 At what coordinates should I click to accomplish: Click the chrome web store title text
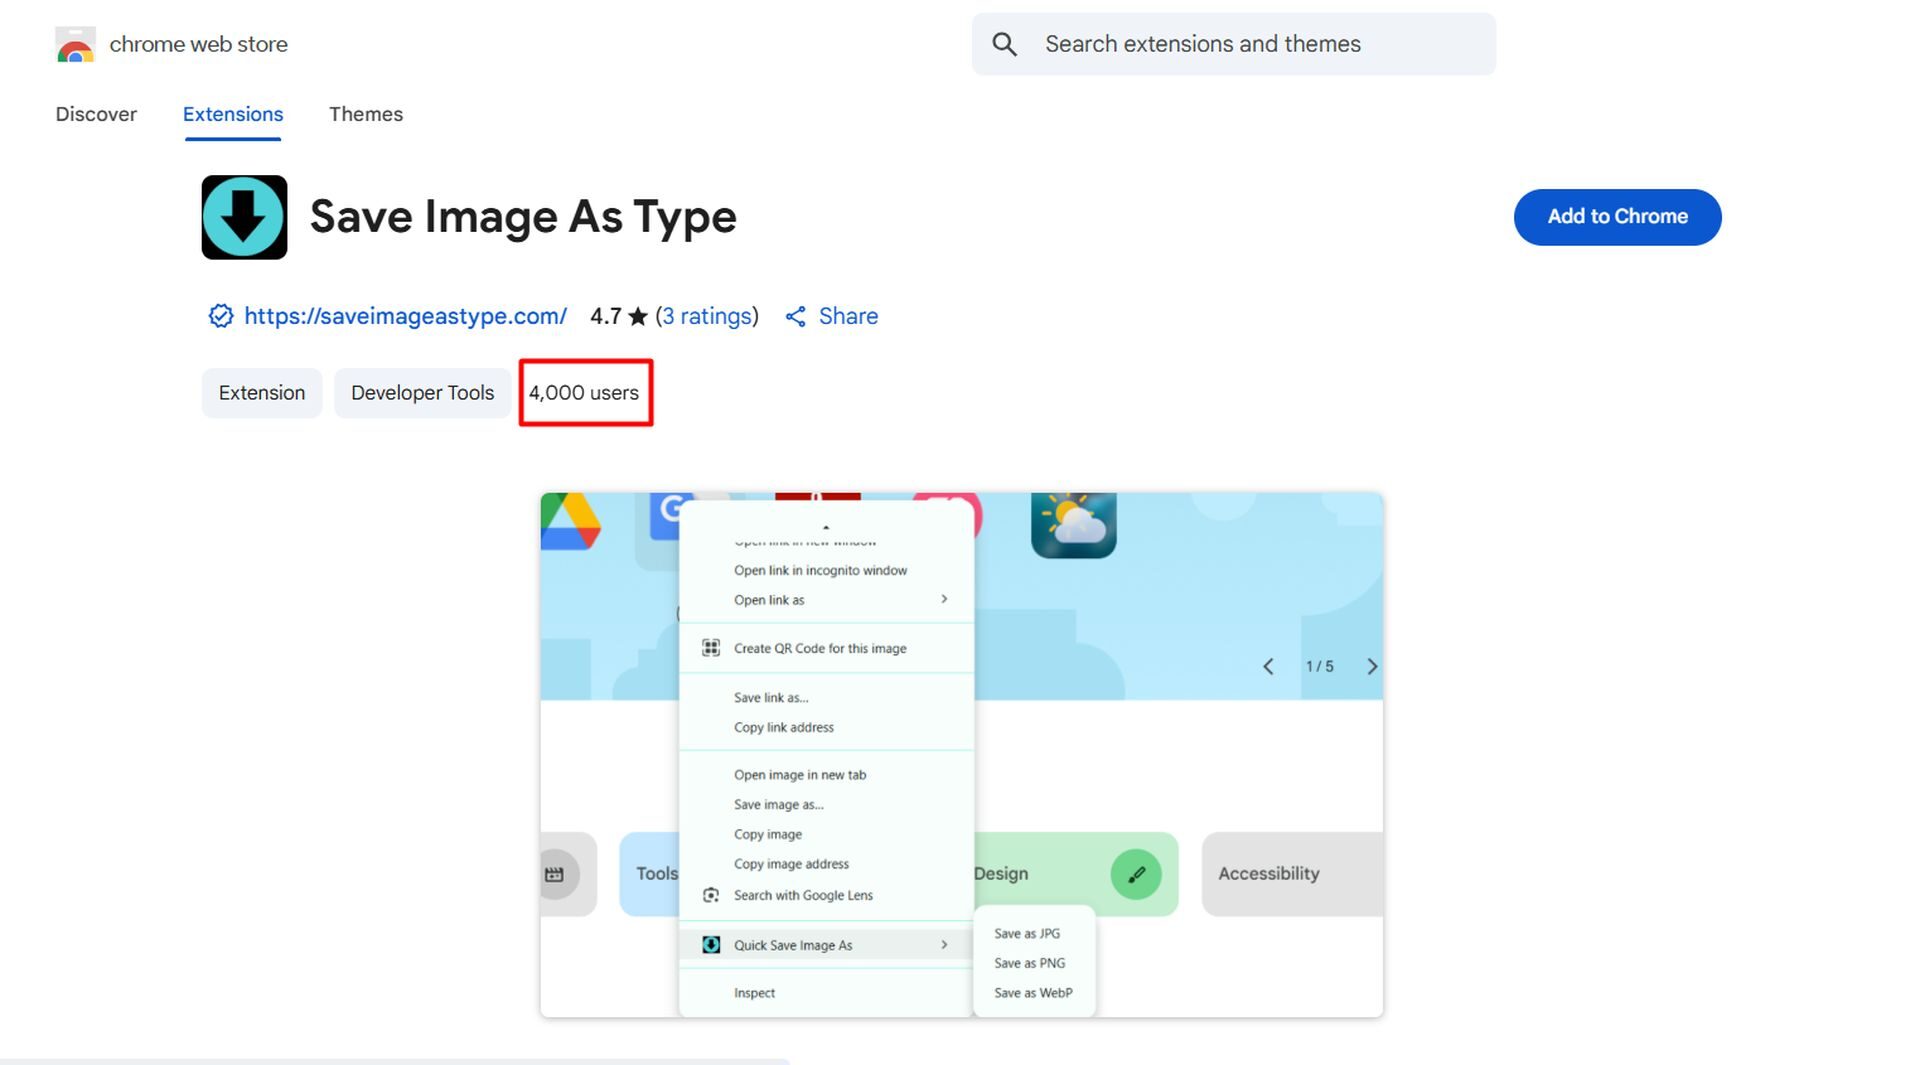(x=198, y=44)
